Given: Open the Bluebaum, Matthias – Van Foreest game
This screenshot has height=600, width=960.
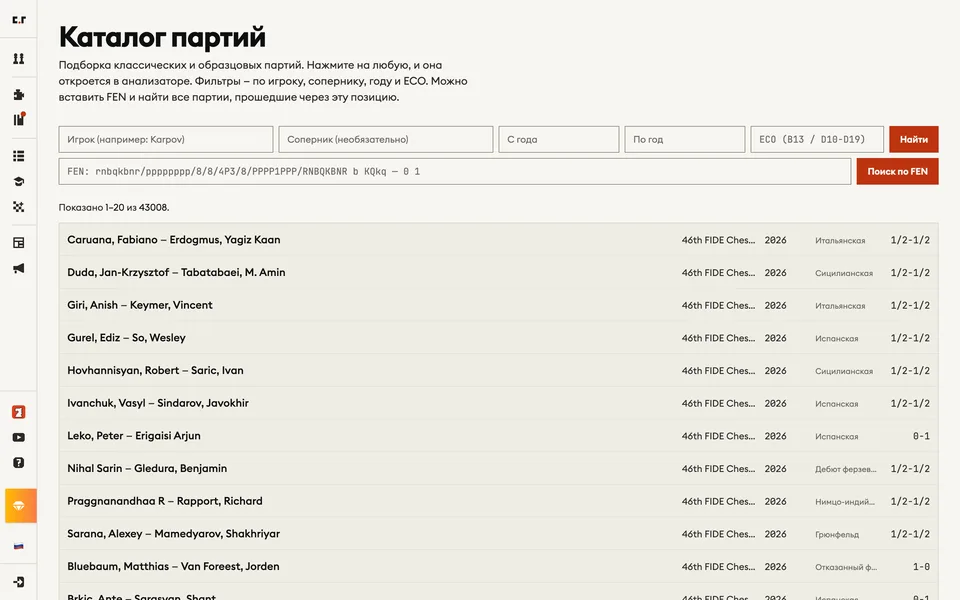Looking at the screenshot, I should click(x=498, y=566).
